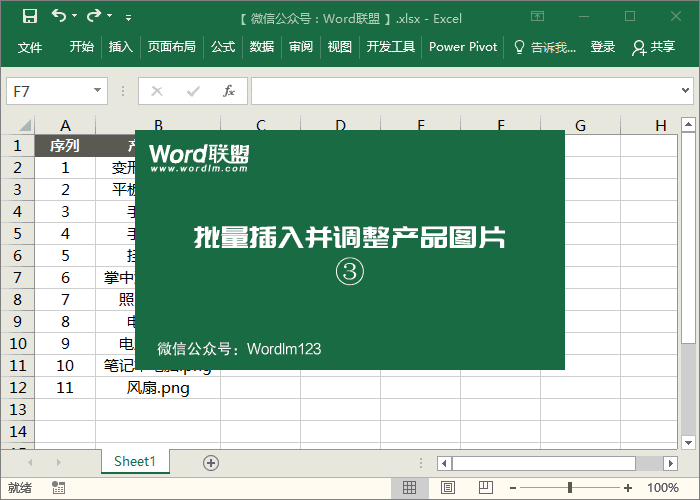This screenshot has width=700, height=500.
Task: Click cell containing 风扇.png
Action: [x=158, y=388]
